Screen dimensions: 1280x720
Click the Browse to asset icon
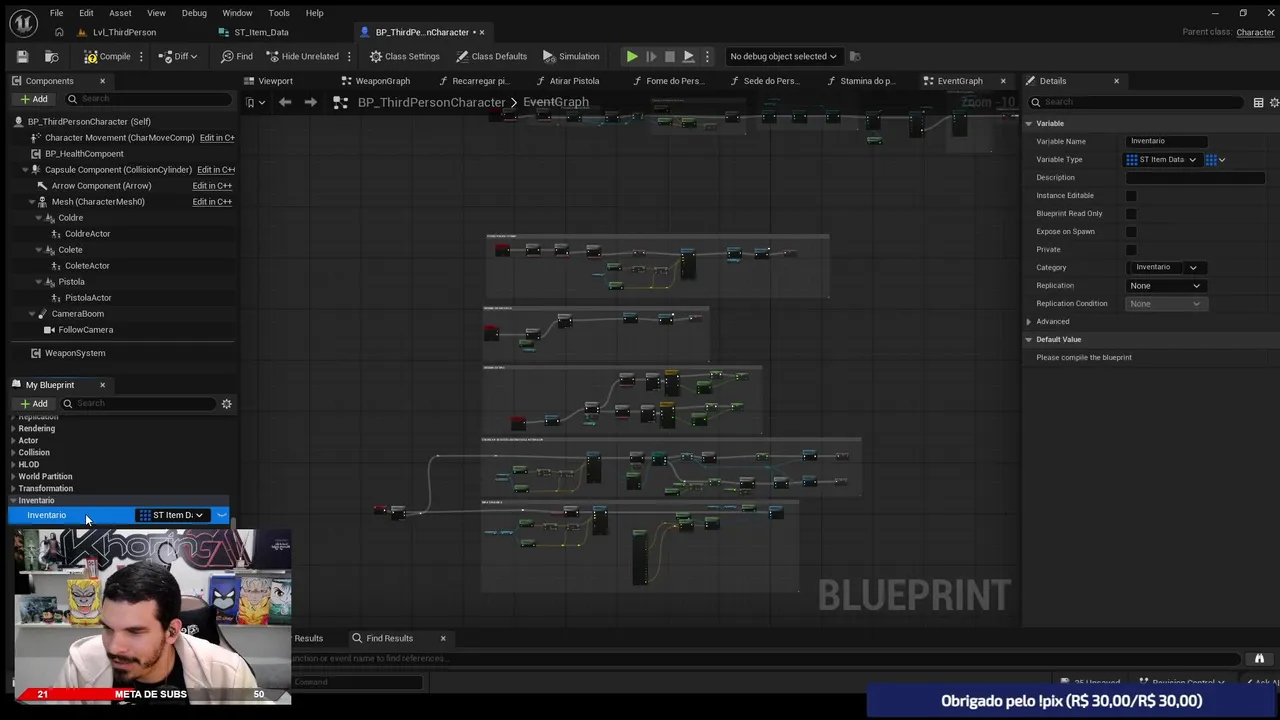52,56
